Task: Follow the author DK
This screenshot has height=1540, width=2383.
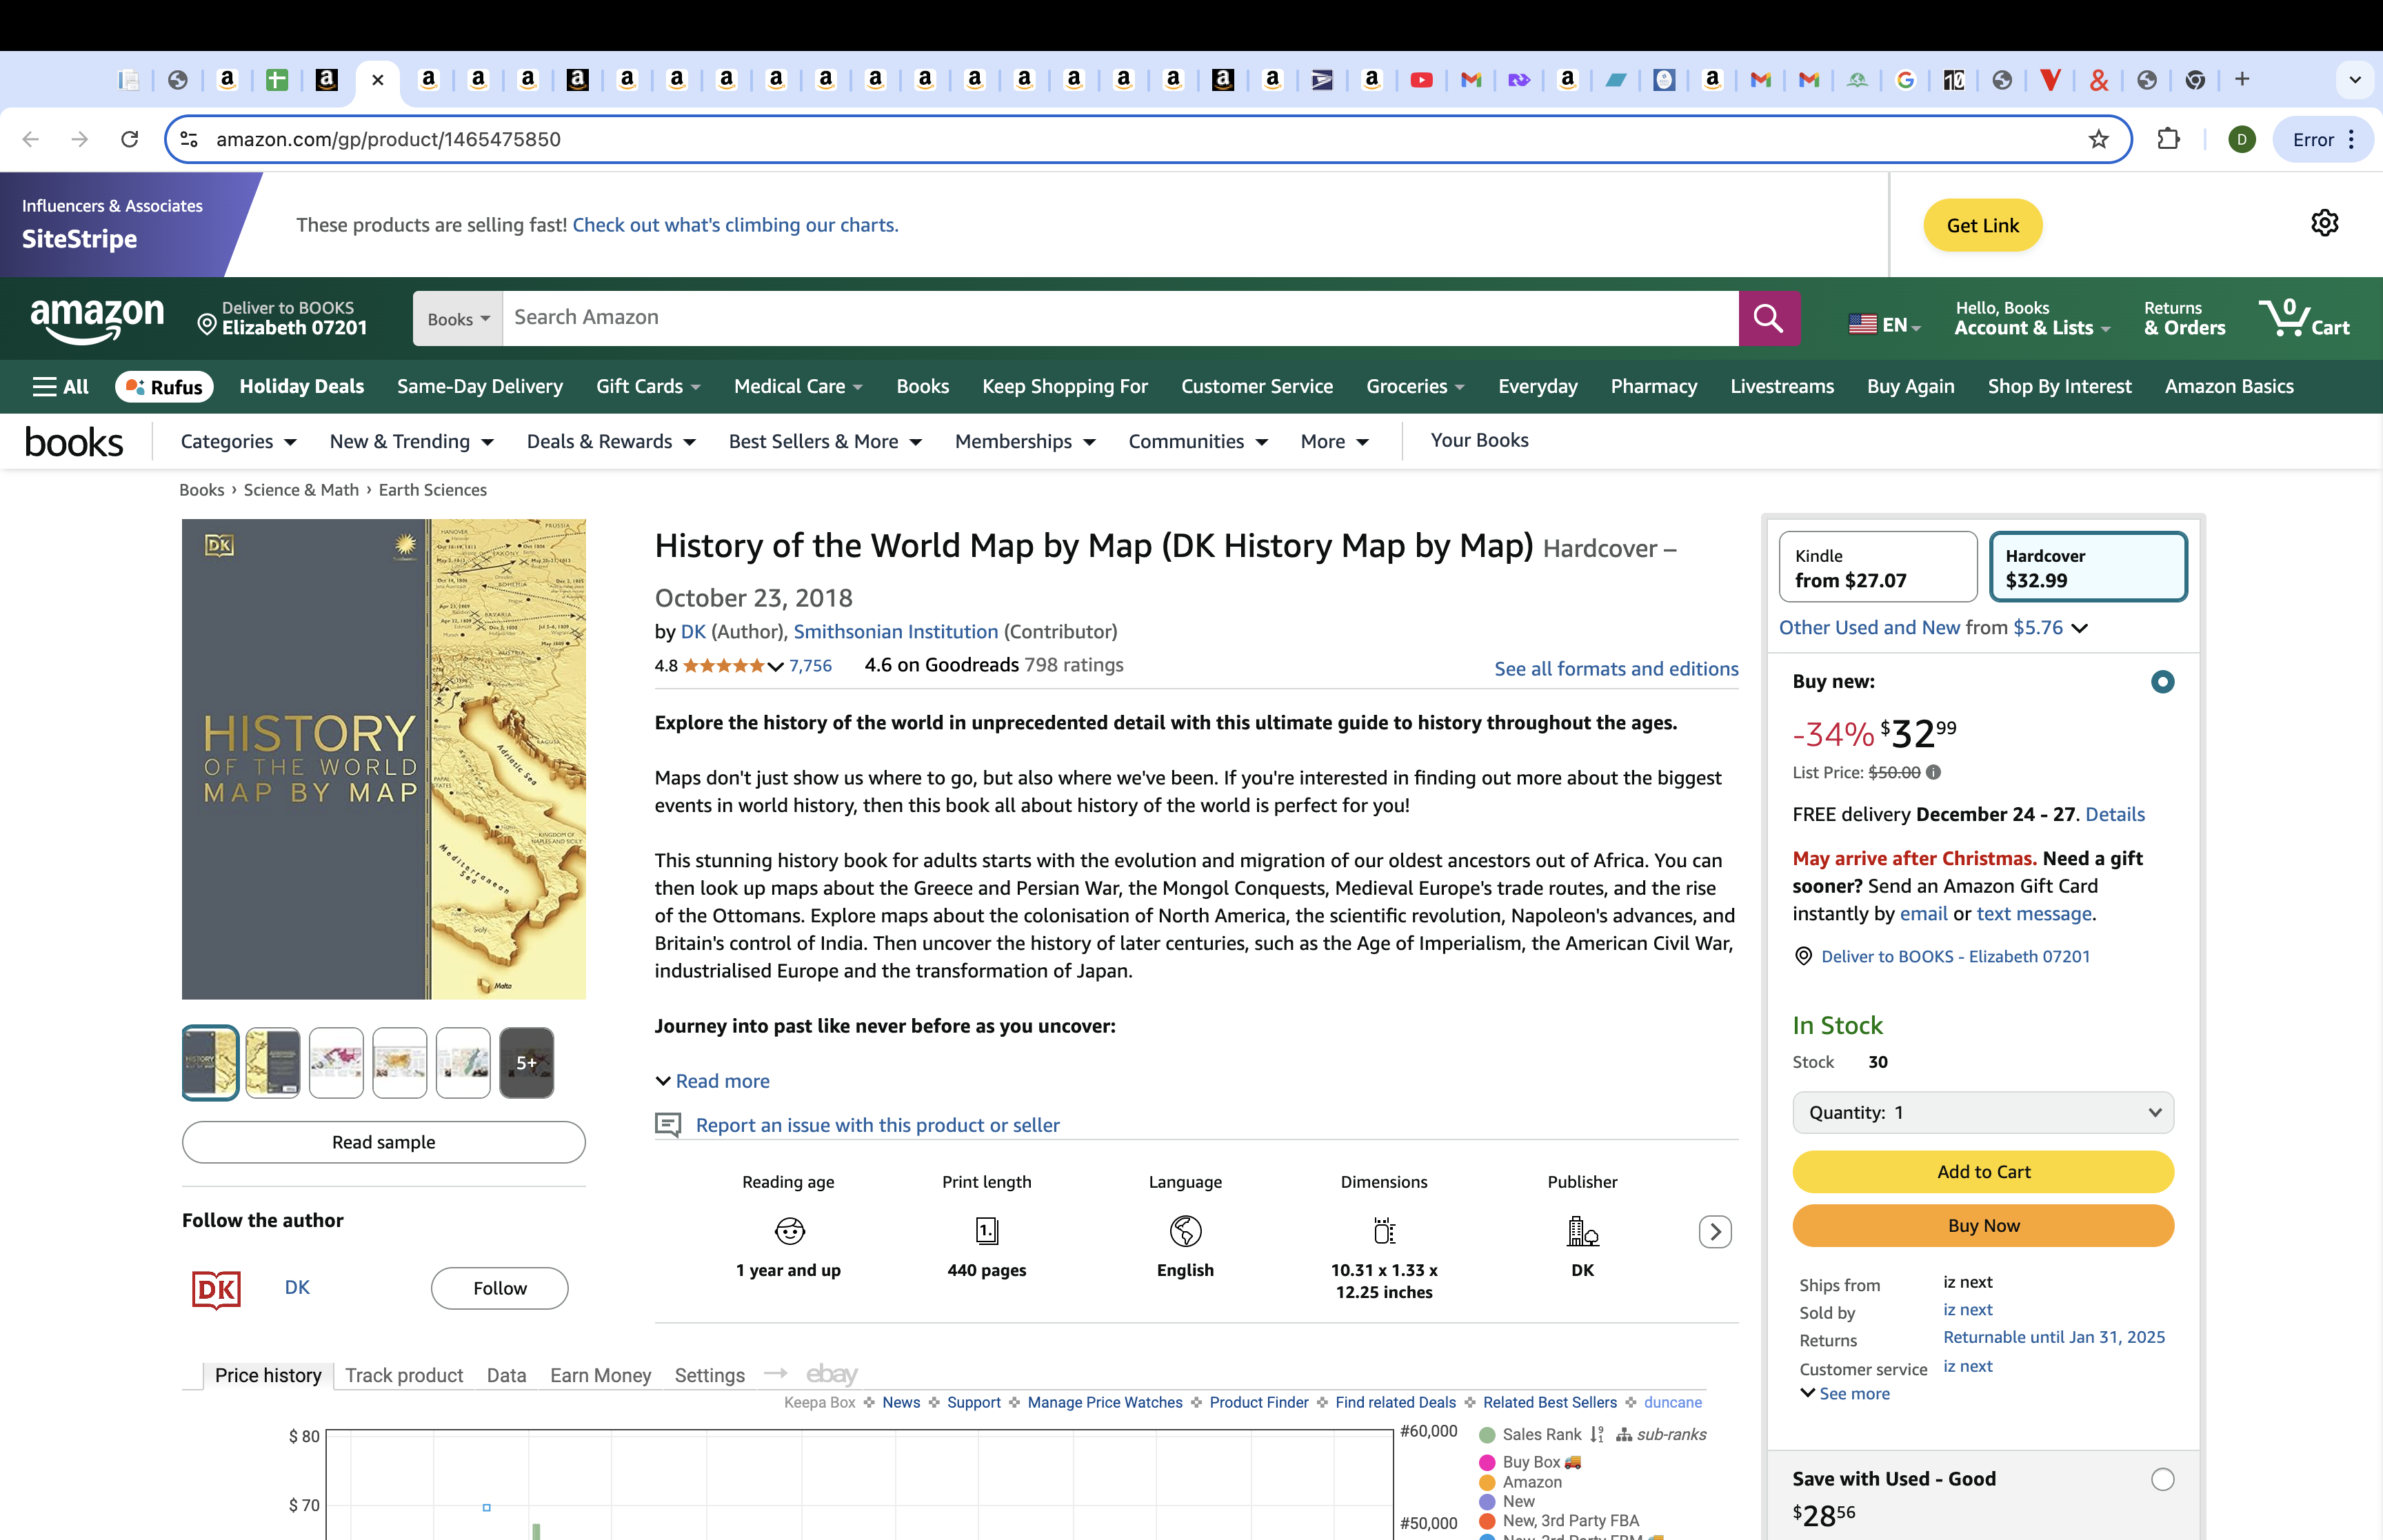Action: (499, 1288)
